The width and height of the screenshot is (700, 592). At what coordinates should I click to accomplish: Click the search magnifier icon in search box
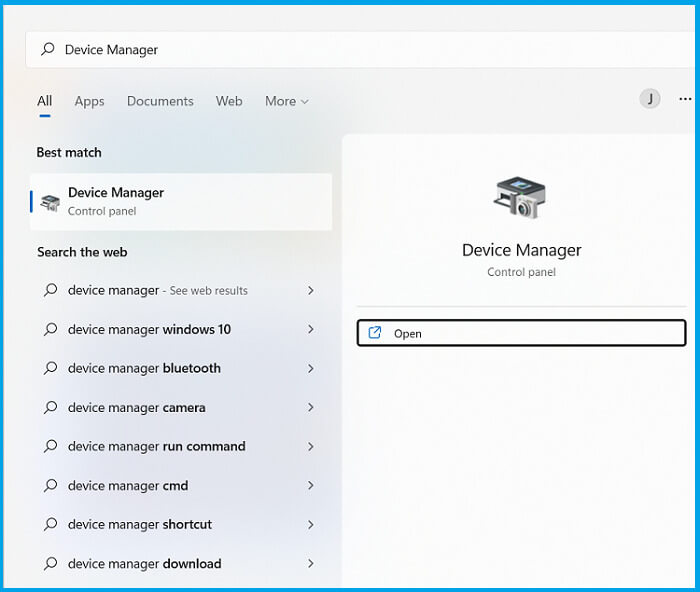point(48,49)
